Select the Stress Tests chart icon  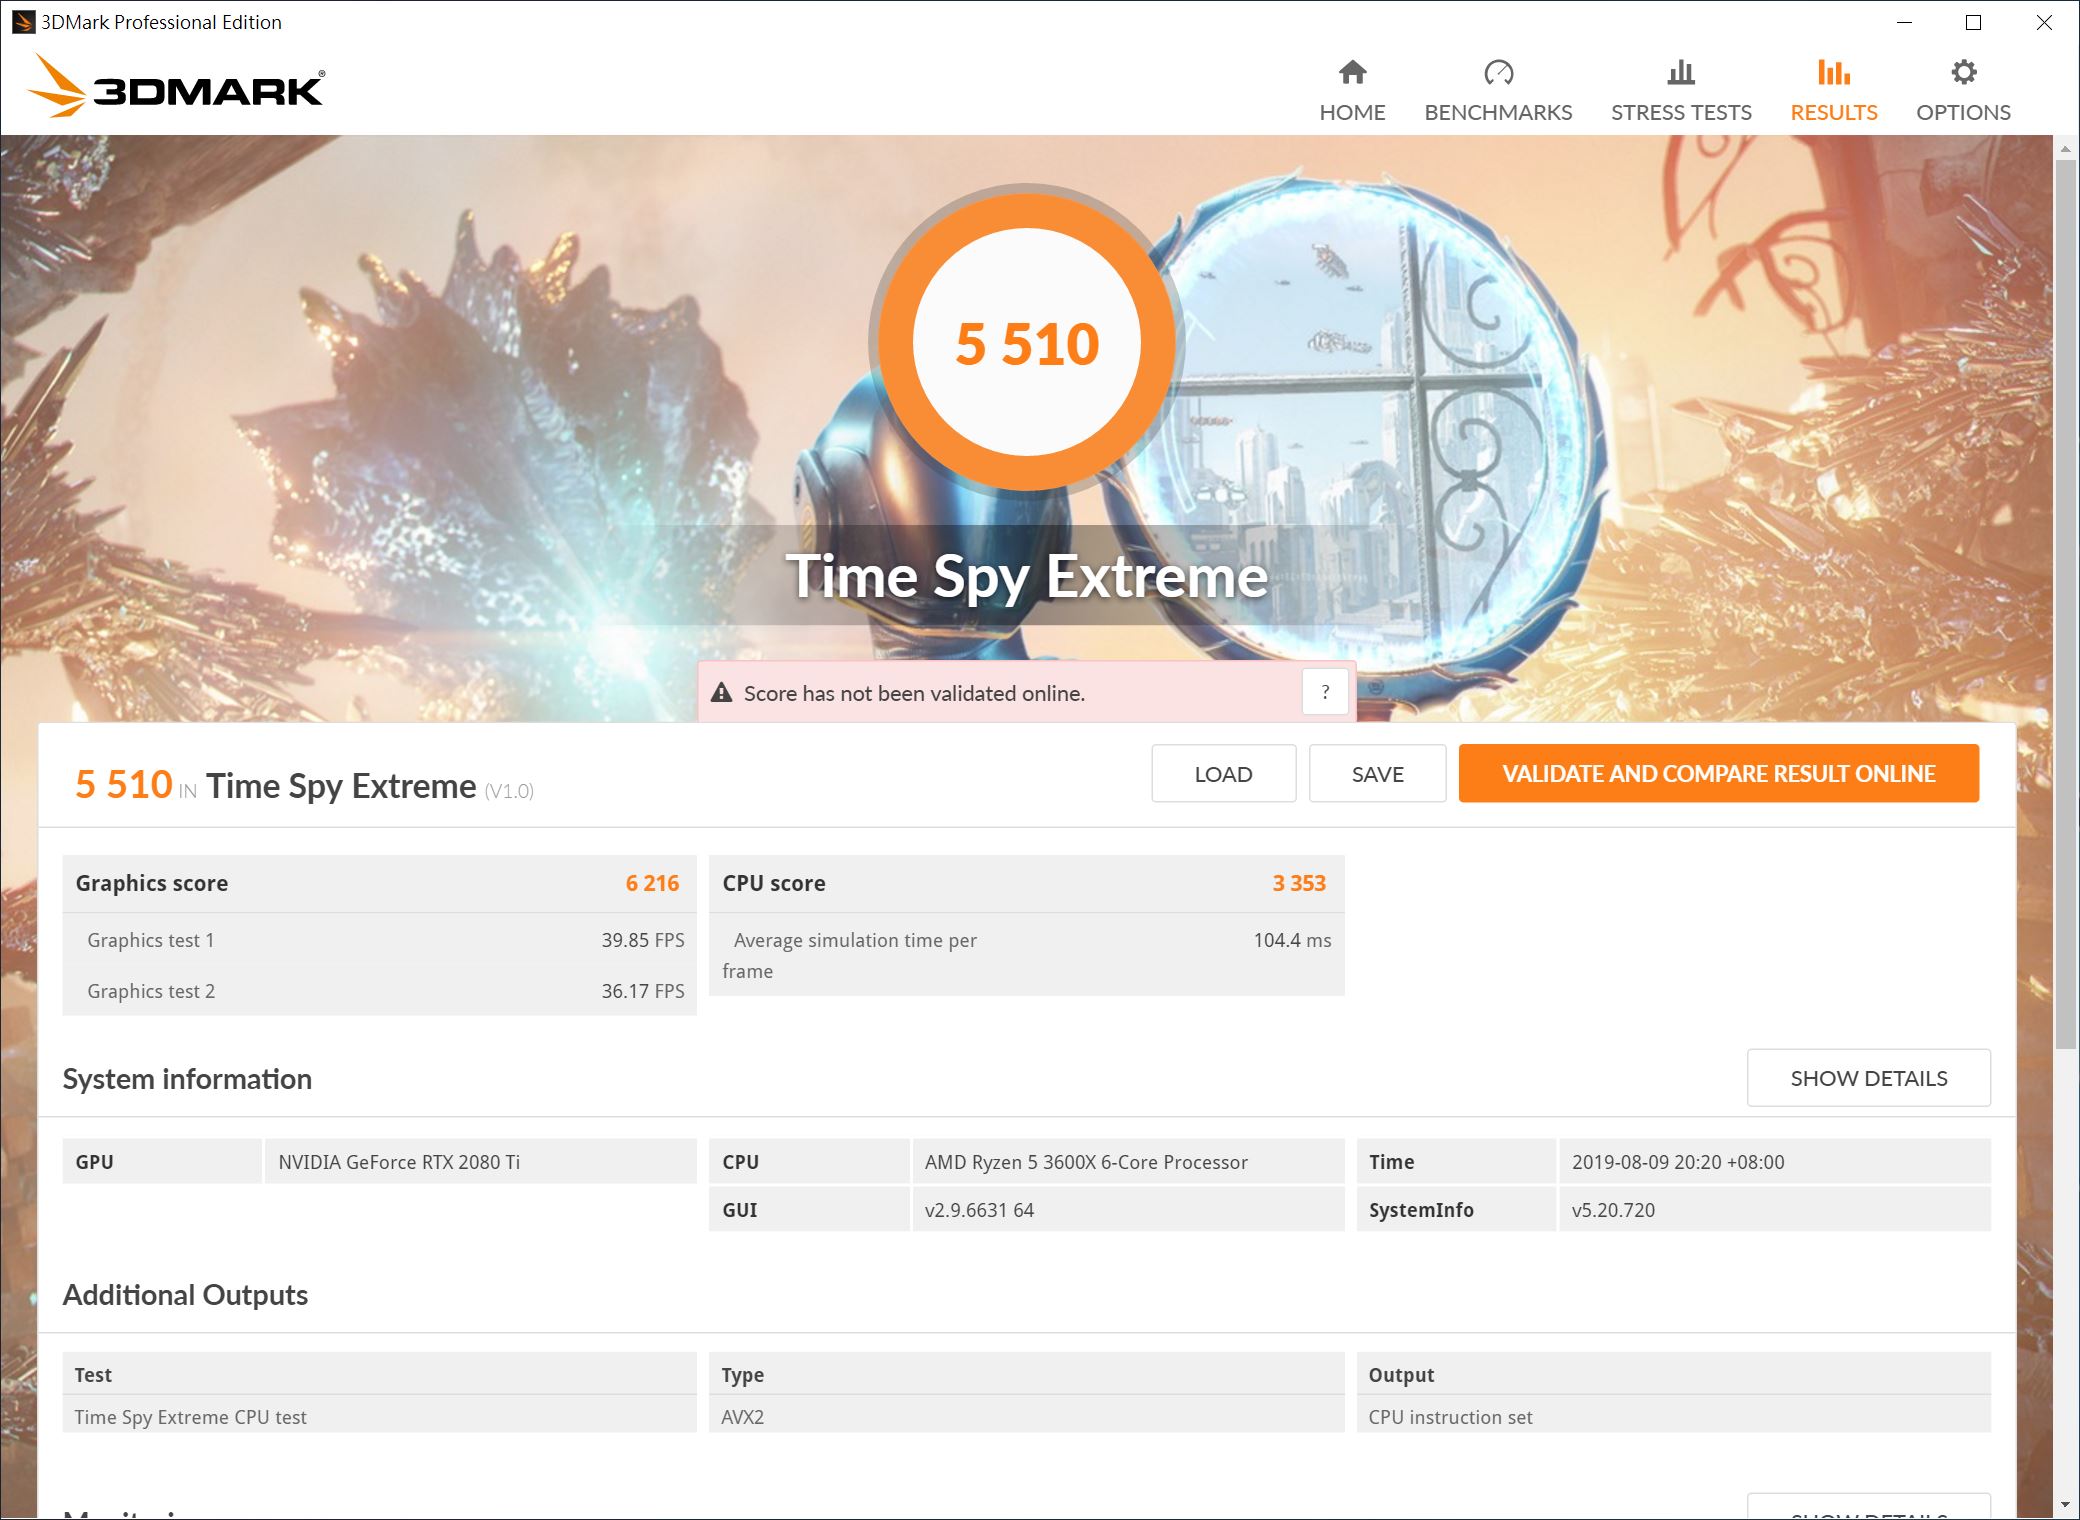pyautogui.click(x=1681, y=72)
